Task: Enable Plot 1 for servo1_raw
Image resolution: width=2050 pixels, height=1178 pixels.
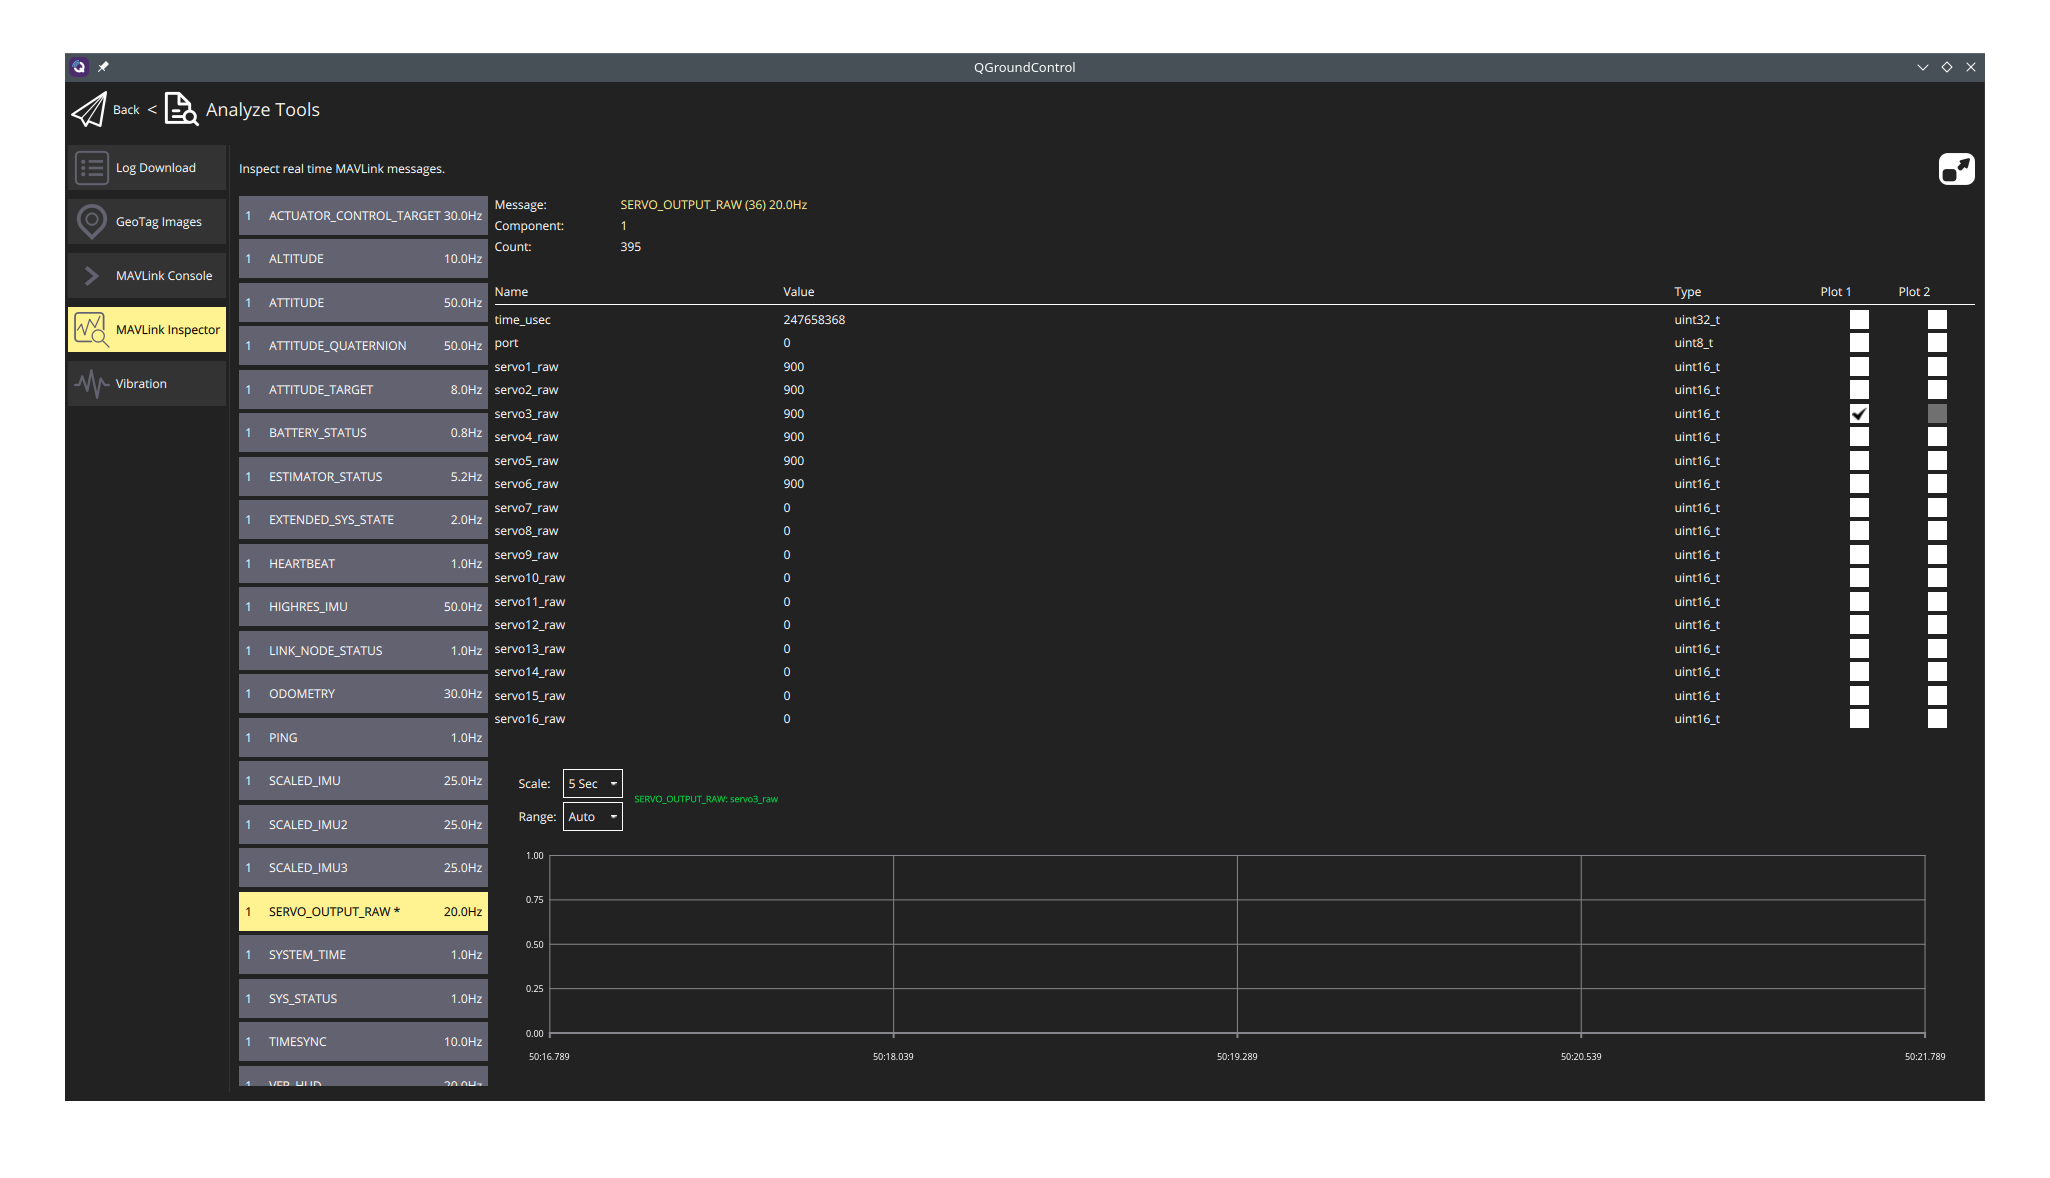Action: click(1859, 367)
